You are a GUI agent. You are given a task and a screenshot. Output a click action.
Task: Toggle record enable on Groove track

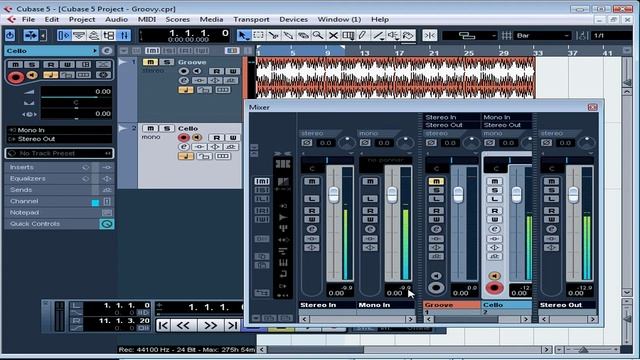[x=184, y=71]
